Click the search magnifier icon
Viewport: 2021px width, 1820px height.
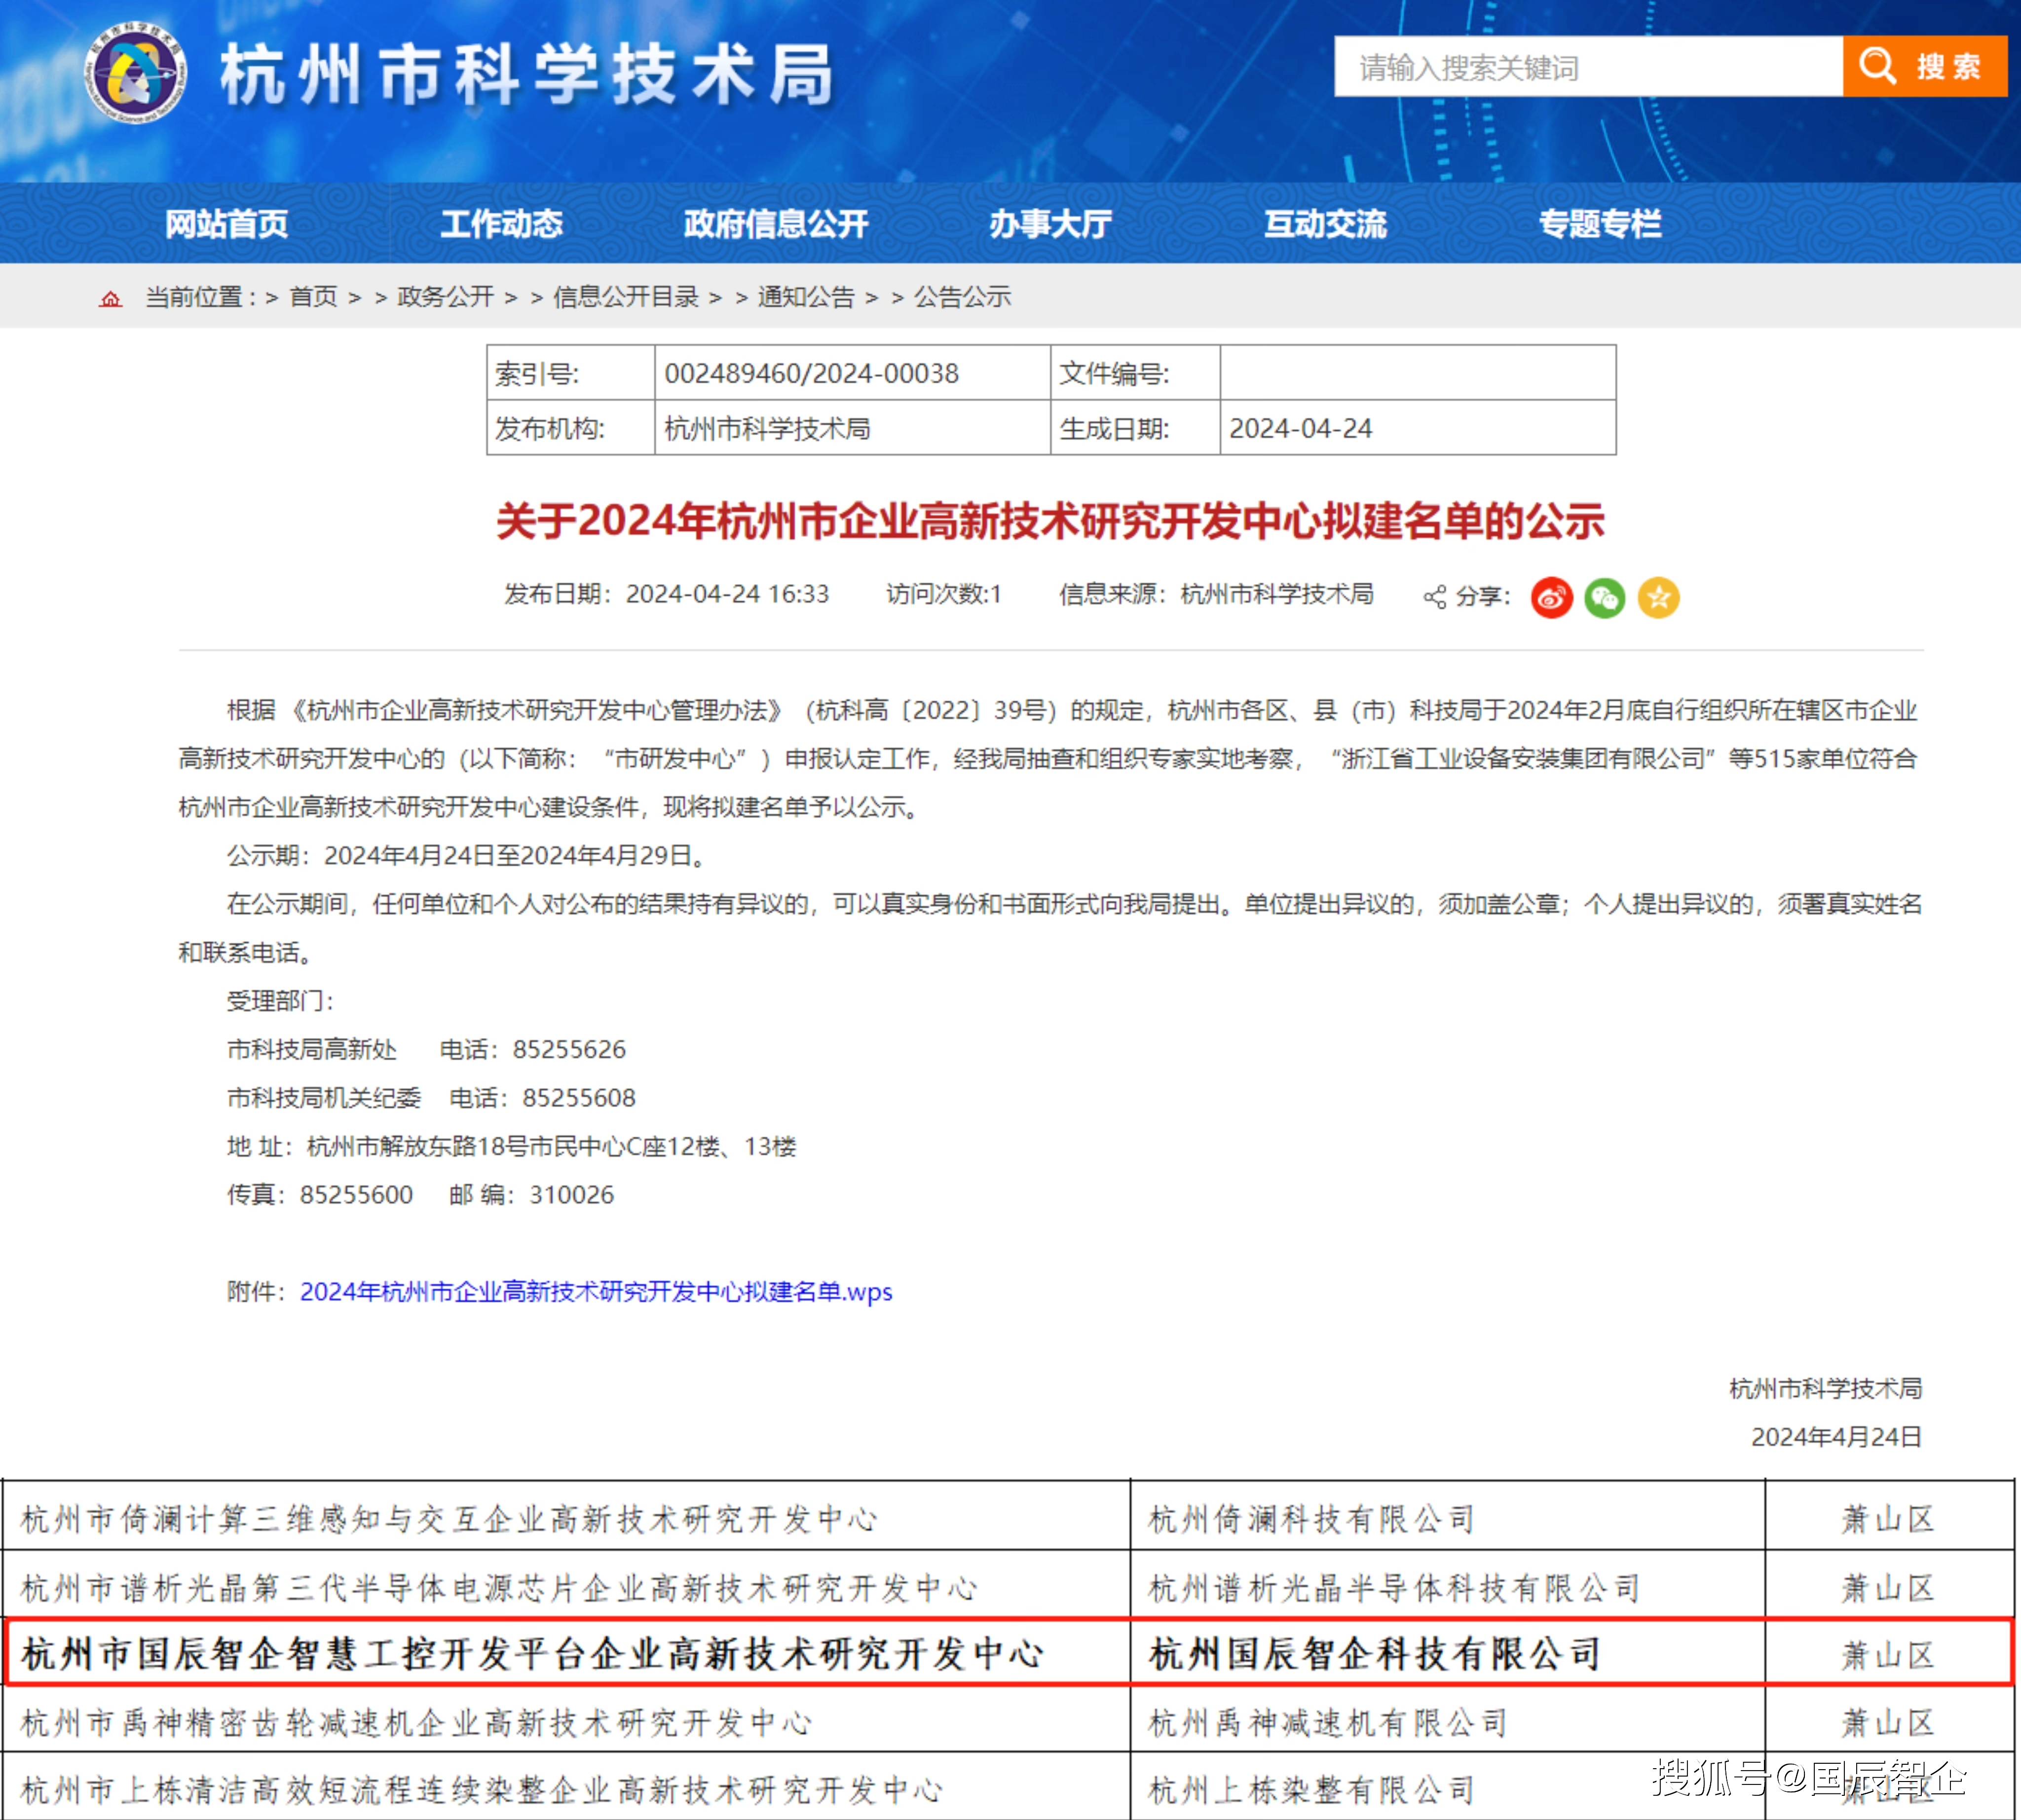[x=1877, y=67]
